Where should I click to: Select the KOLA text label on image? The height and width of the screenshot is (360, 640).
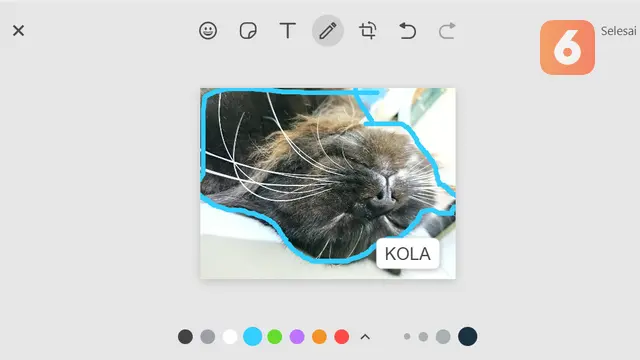(408, 254)
